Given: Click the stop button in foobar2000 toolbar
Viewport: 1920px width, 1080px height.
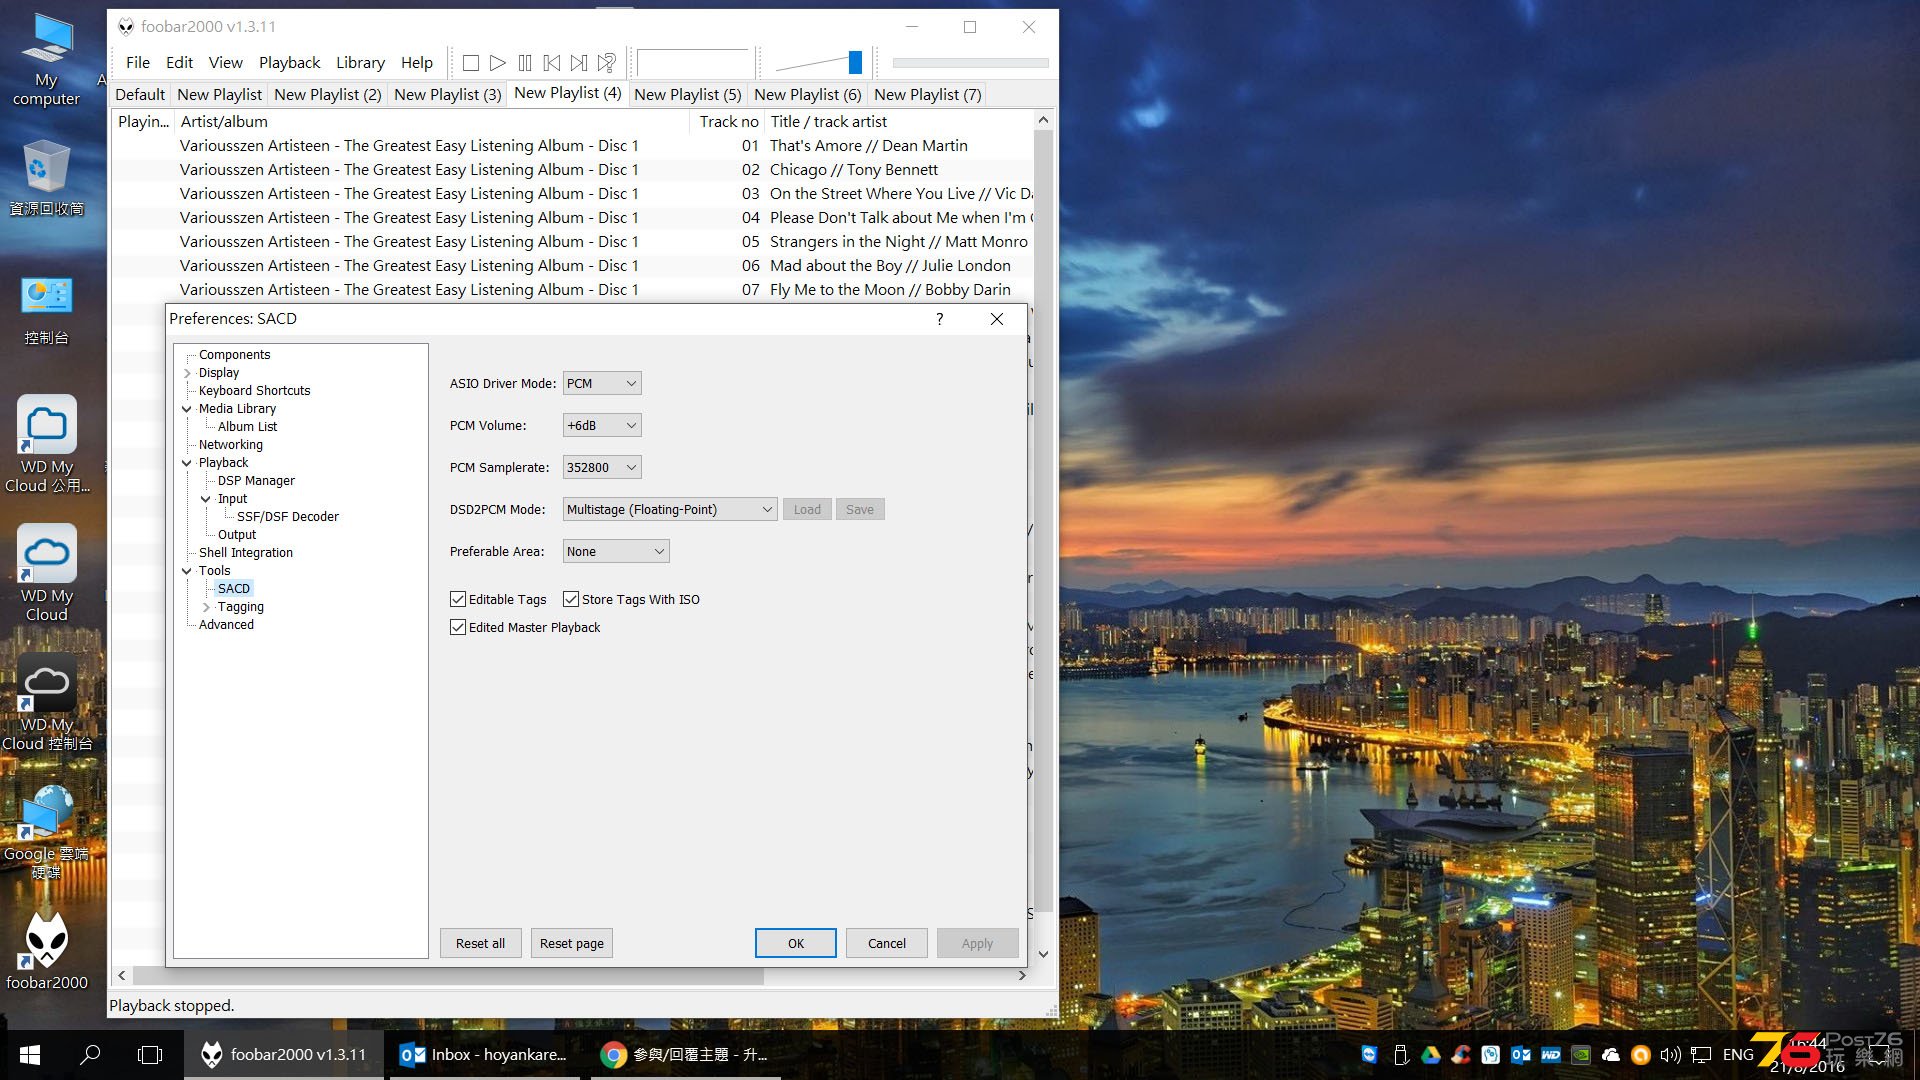Looking at the screenshot, I should (471, 62).
